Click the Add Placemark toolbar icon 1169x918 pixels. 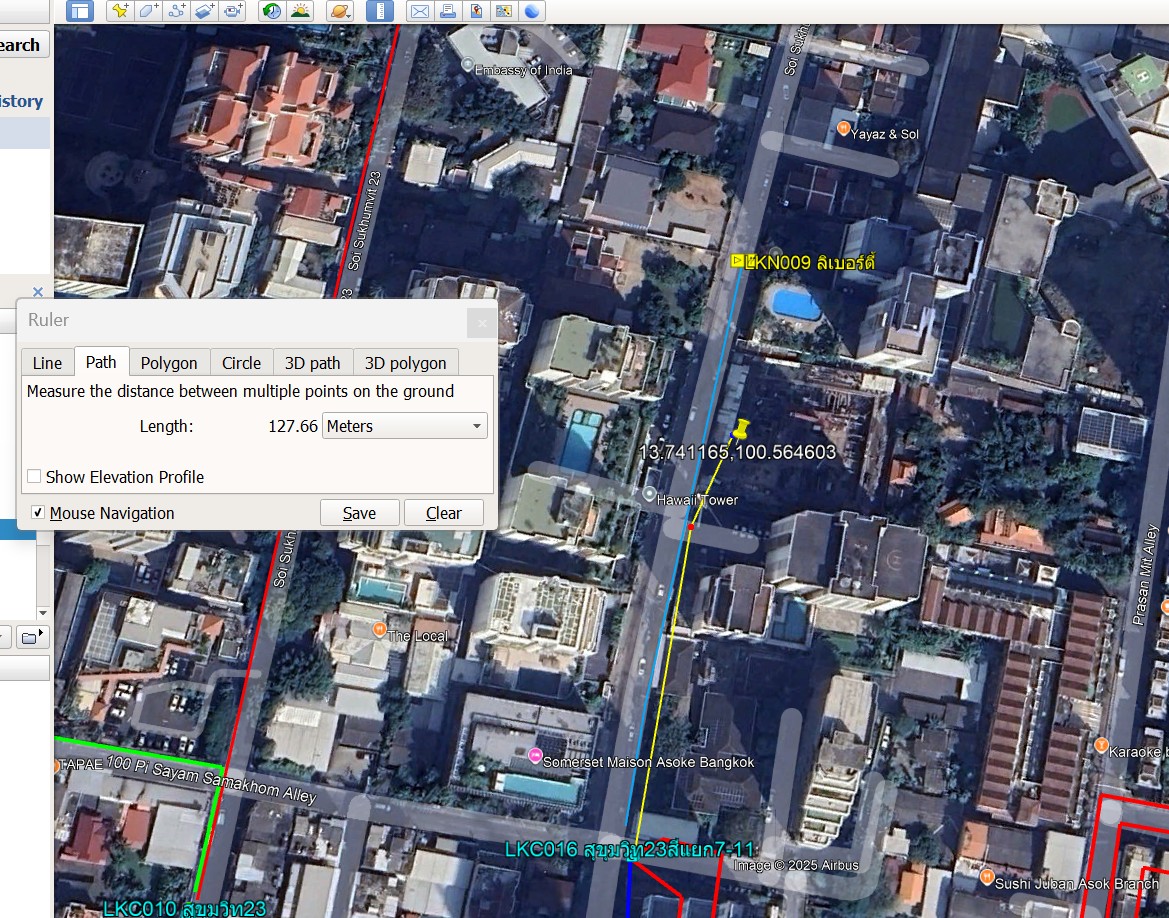pos(120,11)
